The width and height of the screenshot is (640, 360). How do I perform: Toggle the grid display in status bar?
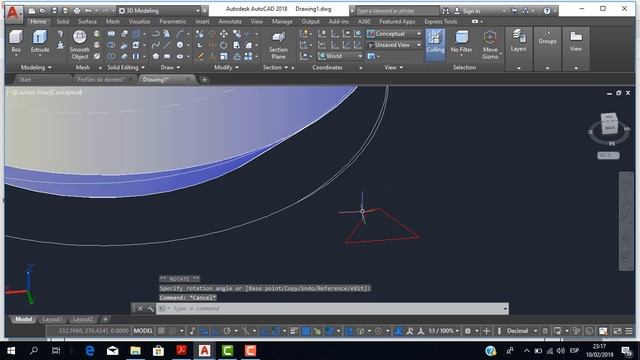[162, 331]
